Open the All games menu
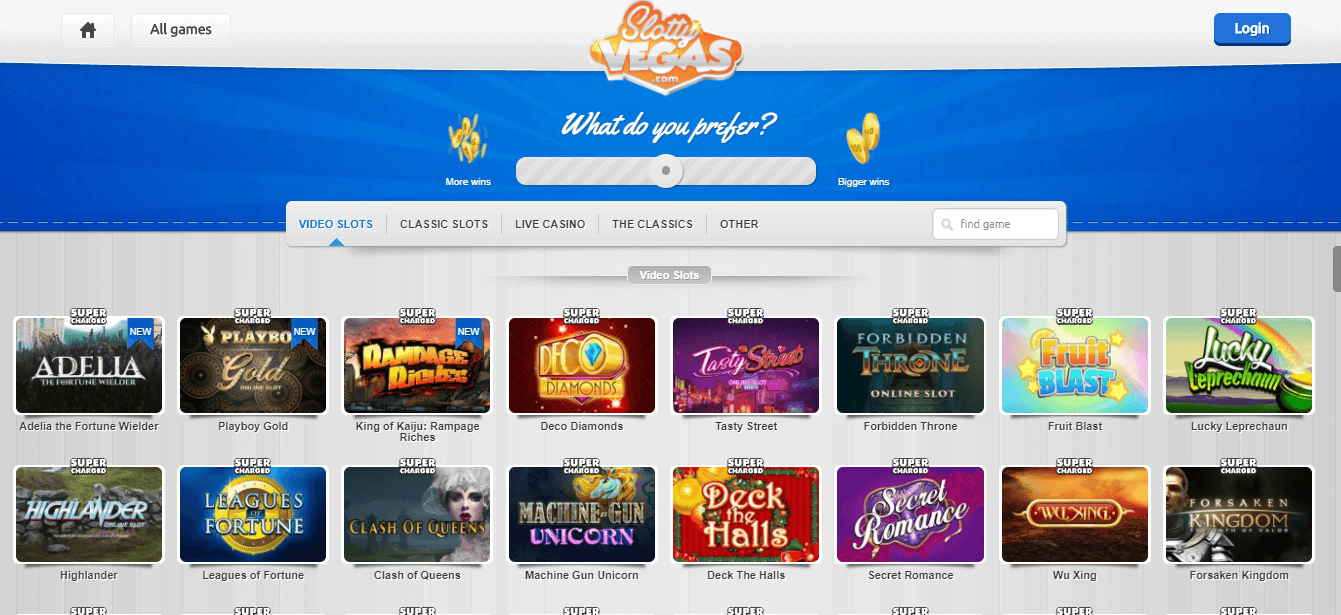 point(181,30)
